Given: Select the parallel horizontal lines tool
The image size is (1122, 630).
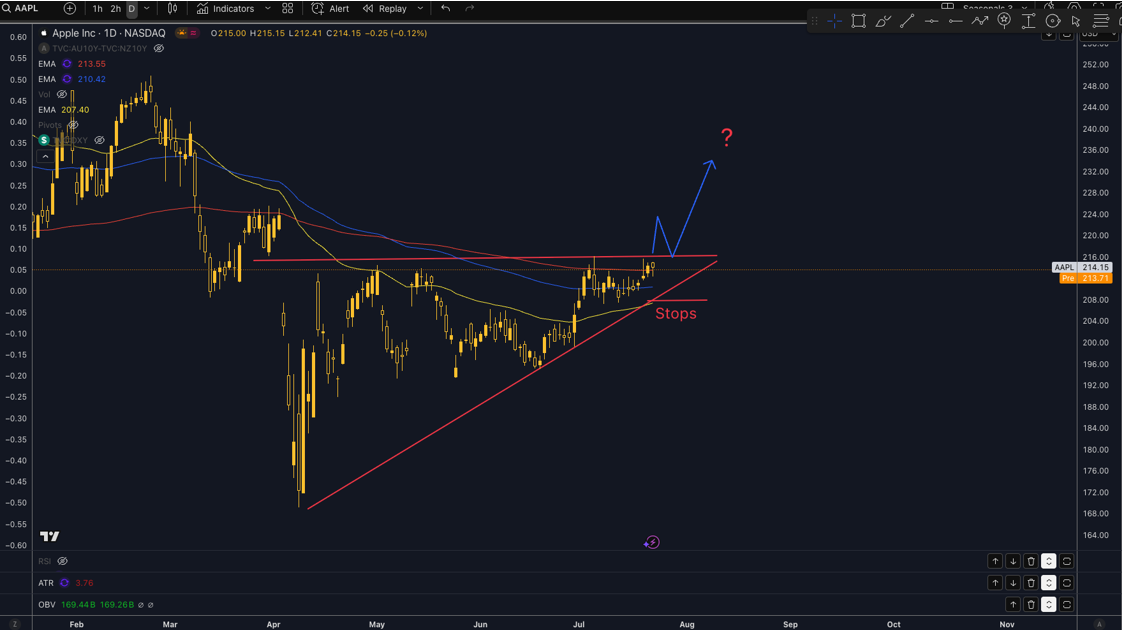Looking at the screenshot, I should pyautogui.click(x=1101, y=21).
